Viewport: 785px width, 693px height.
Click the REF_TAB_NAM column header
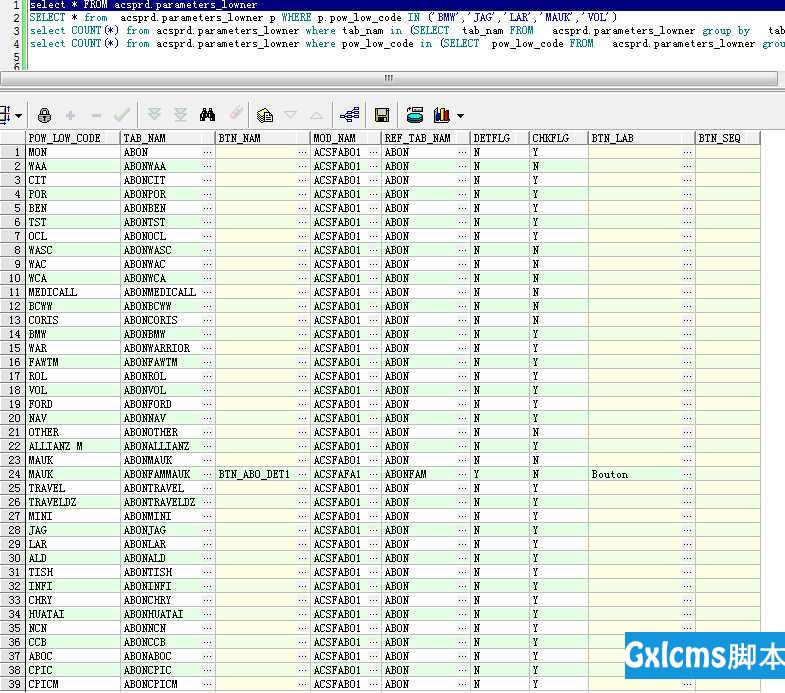[426, 138]
